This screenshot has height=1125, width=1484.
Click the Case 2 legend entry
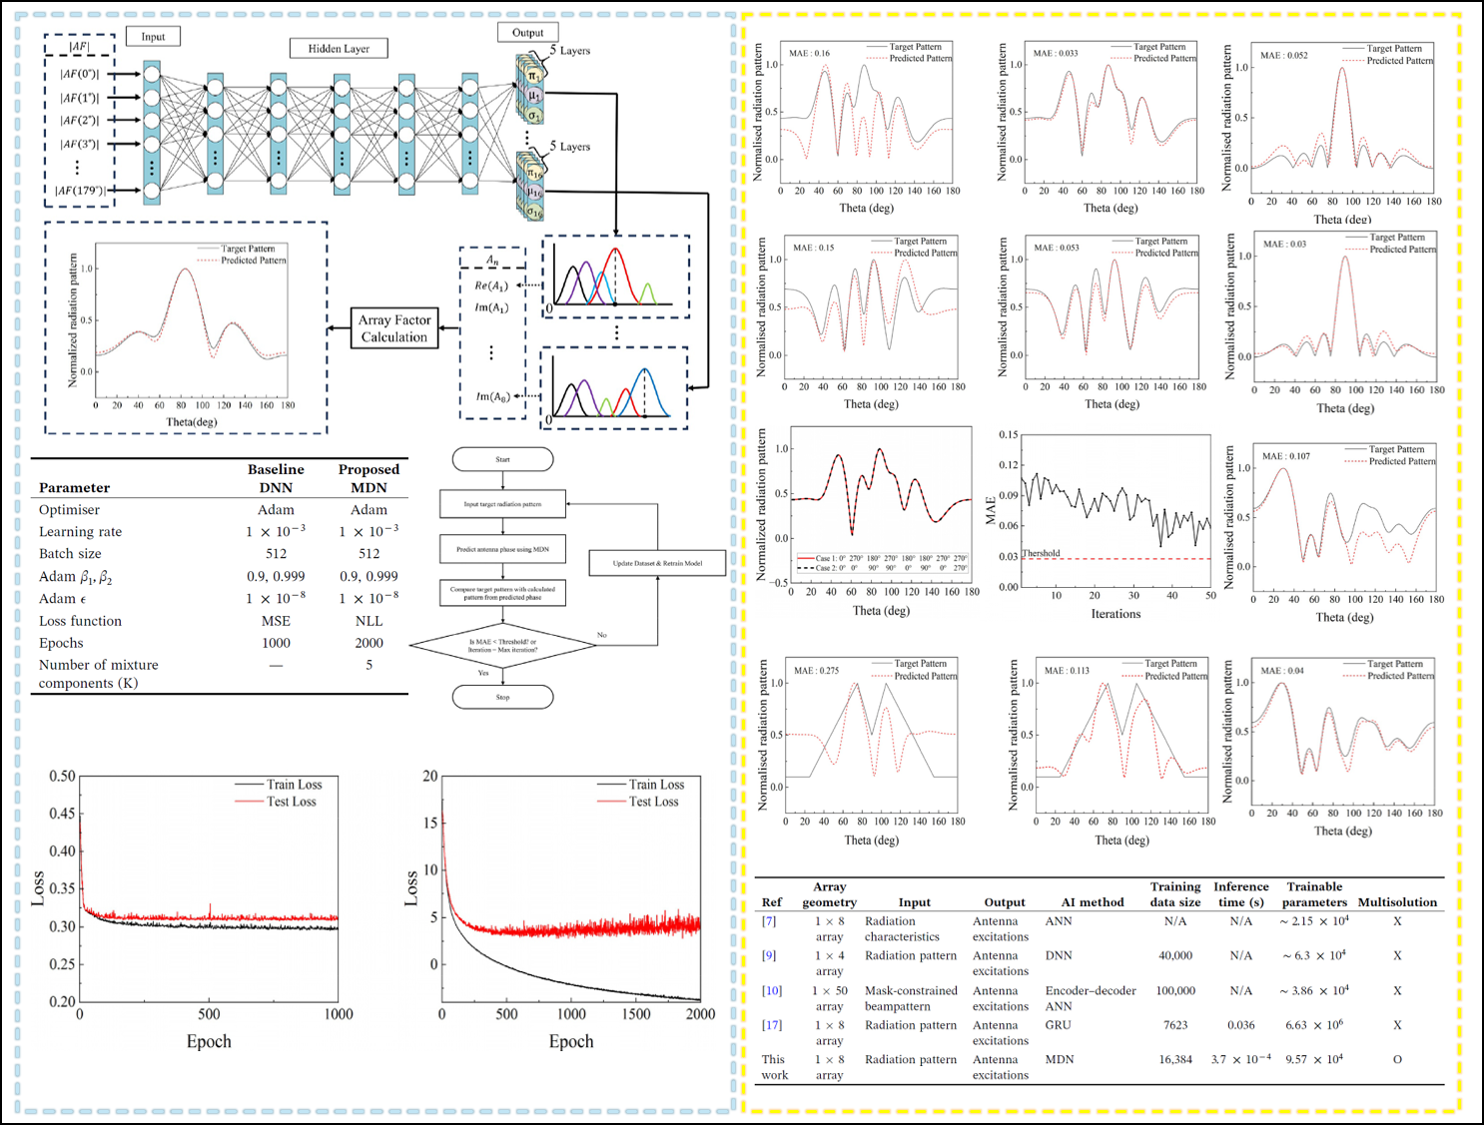(883, 568)
